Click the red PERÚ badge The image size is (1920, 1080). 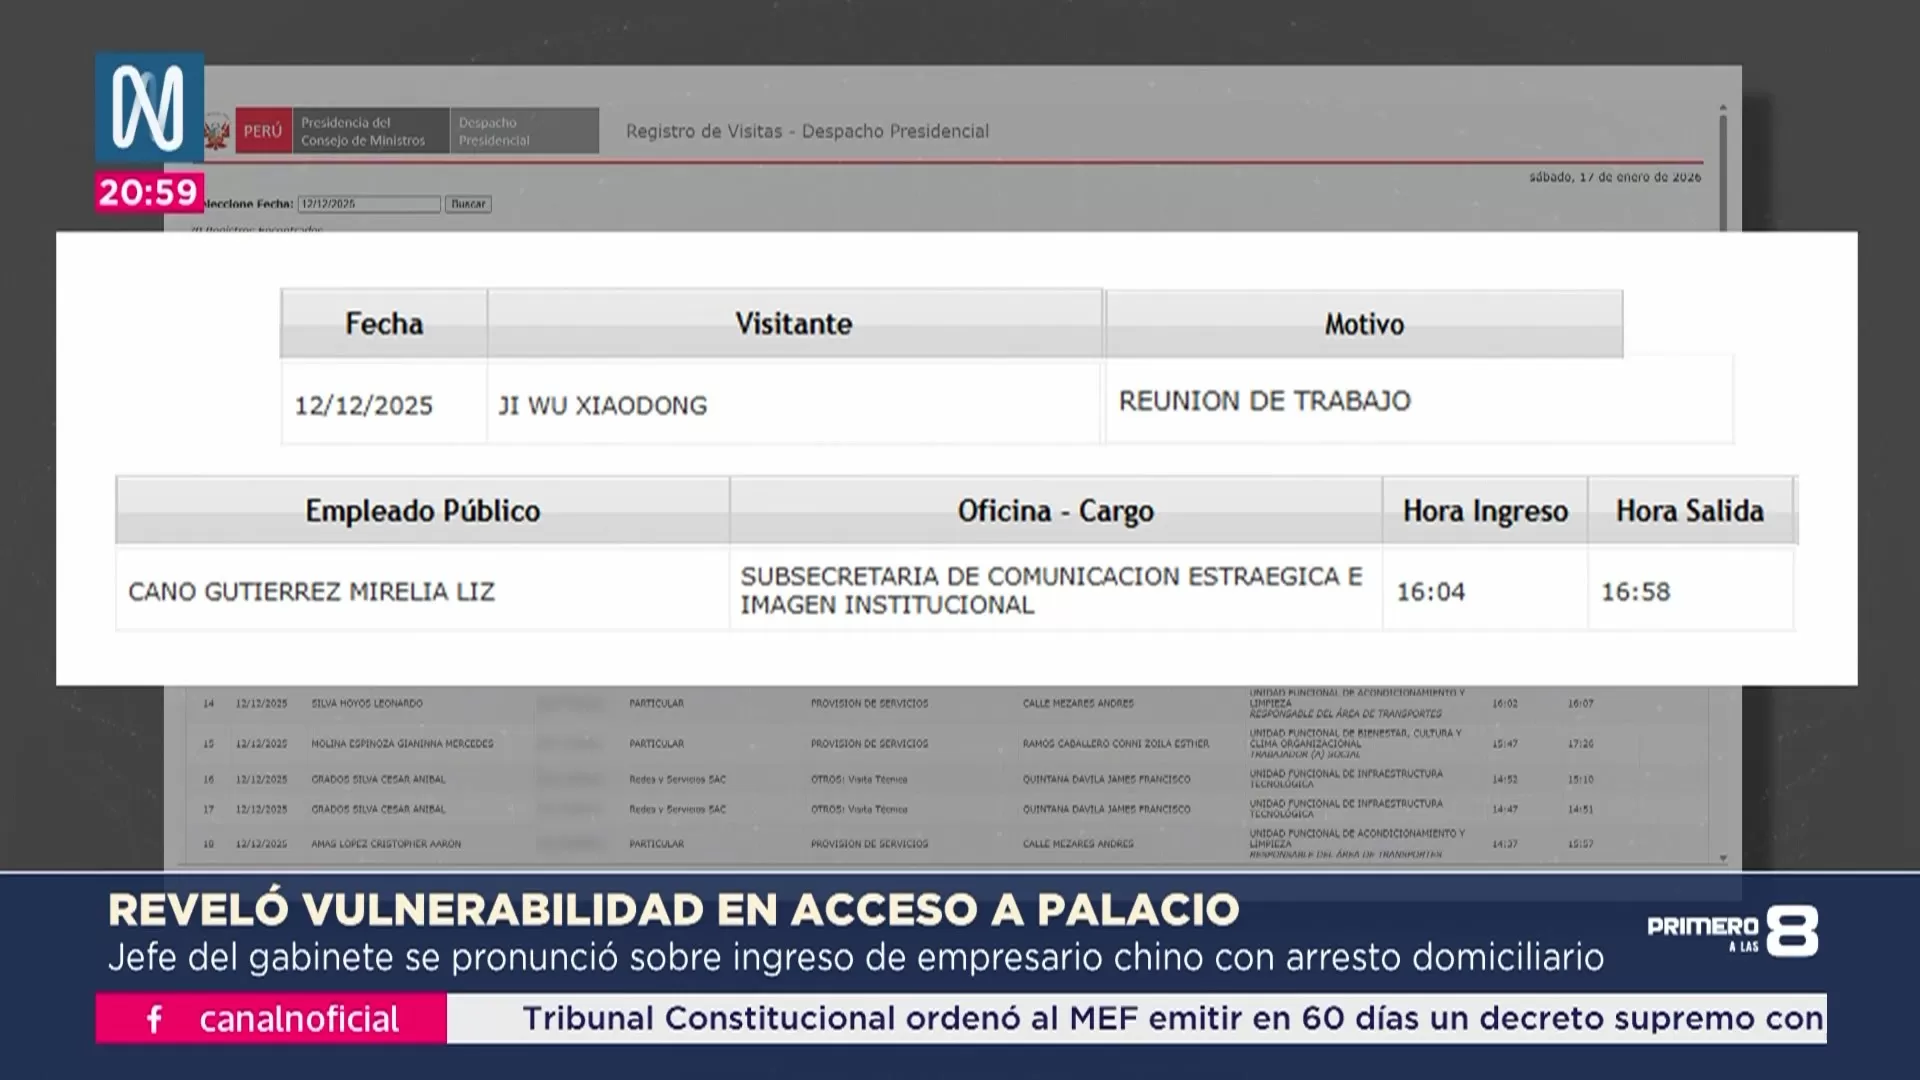pyautogui.click(x=264, y=131)
